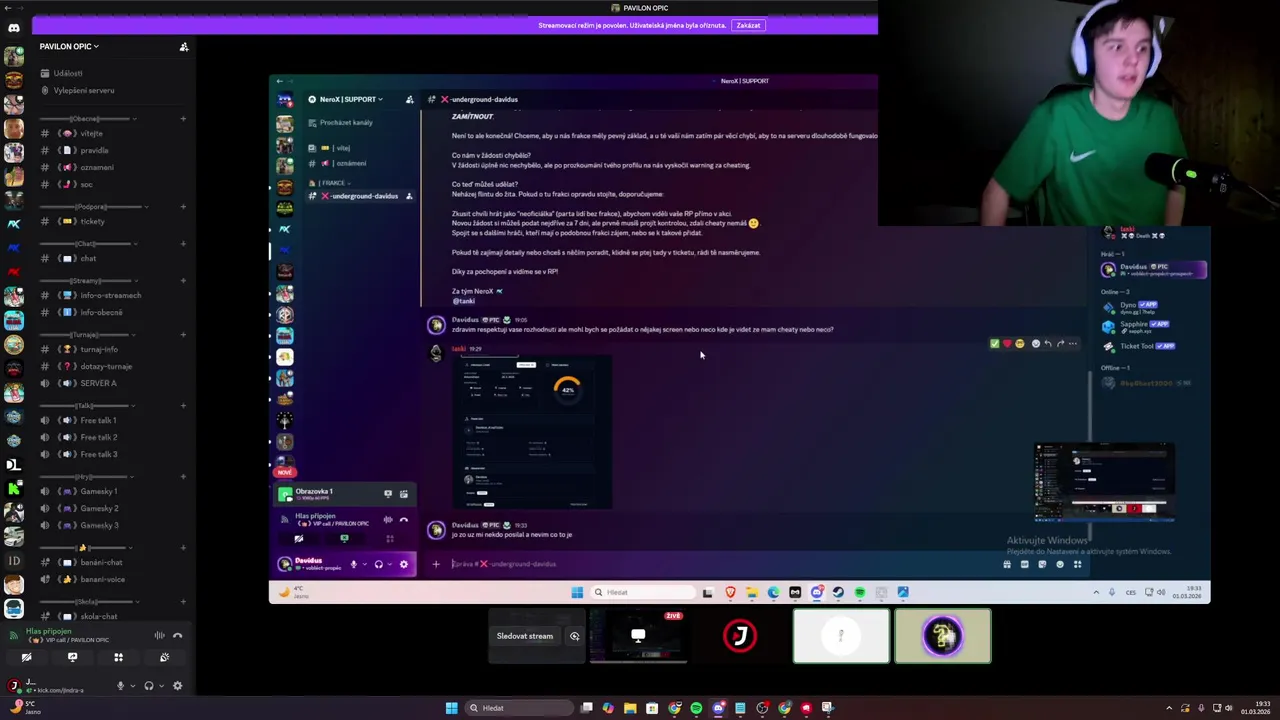Open noise suppression icon in voice panel
1280x720 pixels.
[x=159, y=635]
